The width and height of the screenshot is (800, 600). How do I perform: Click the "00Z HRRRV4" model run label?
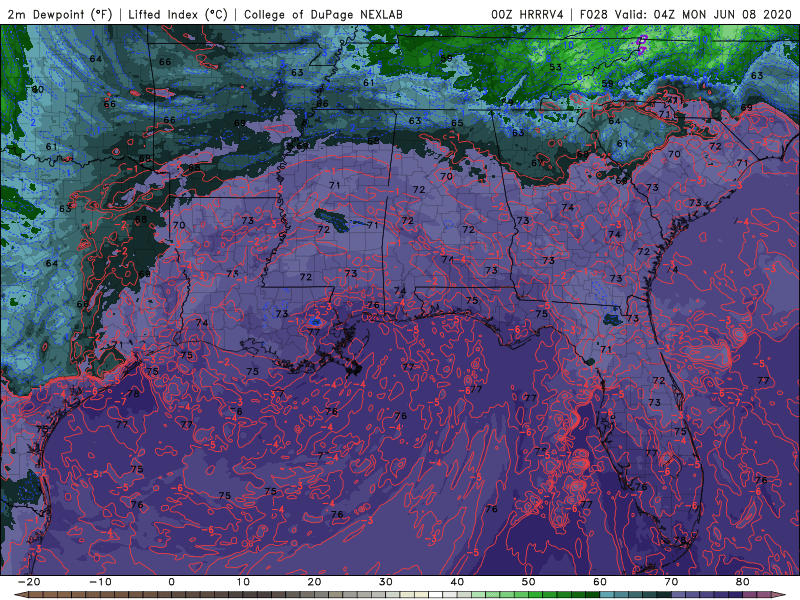pyautogui.click(x=527, y=14)
